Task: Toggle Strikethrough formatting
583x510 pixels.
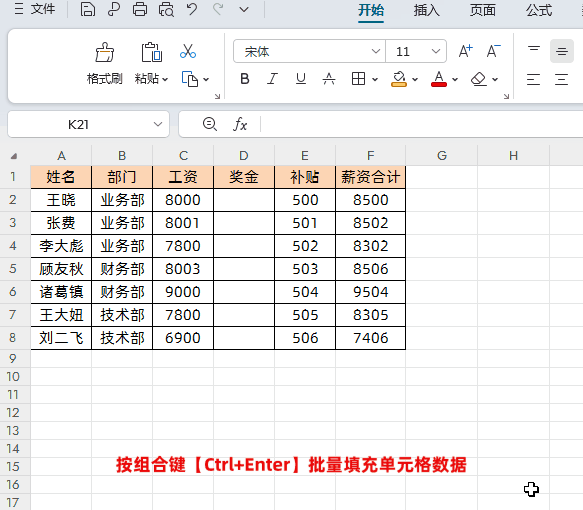Action: coord(329,79)
